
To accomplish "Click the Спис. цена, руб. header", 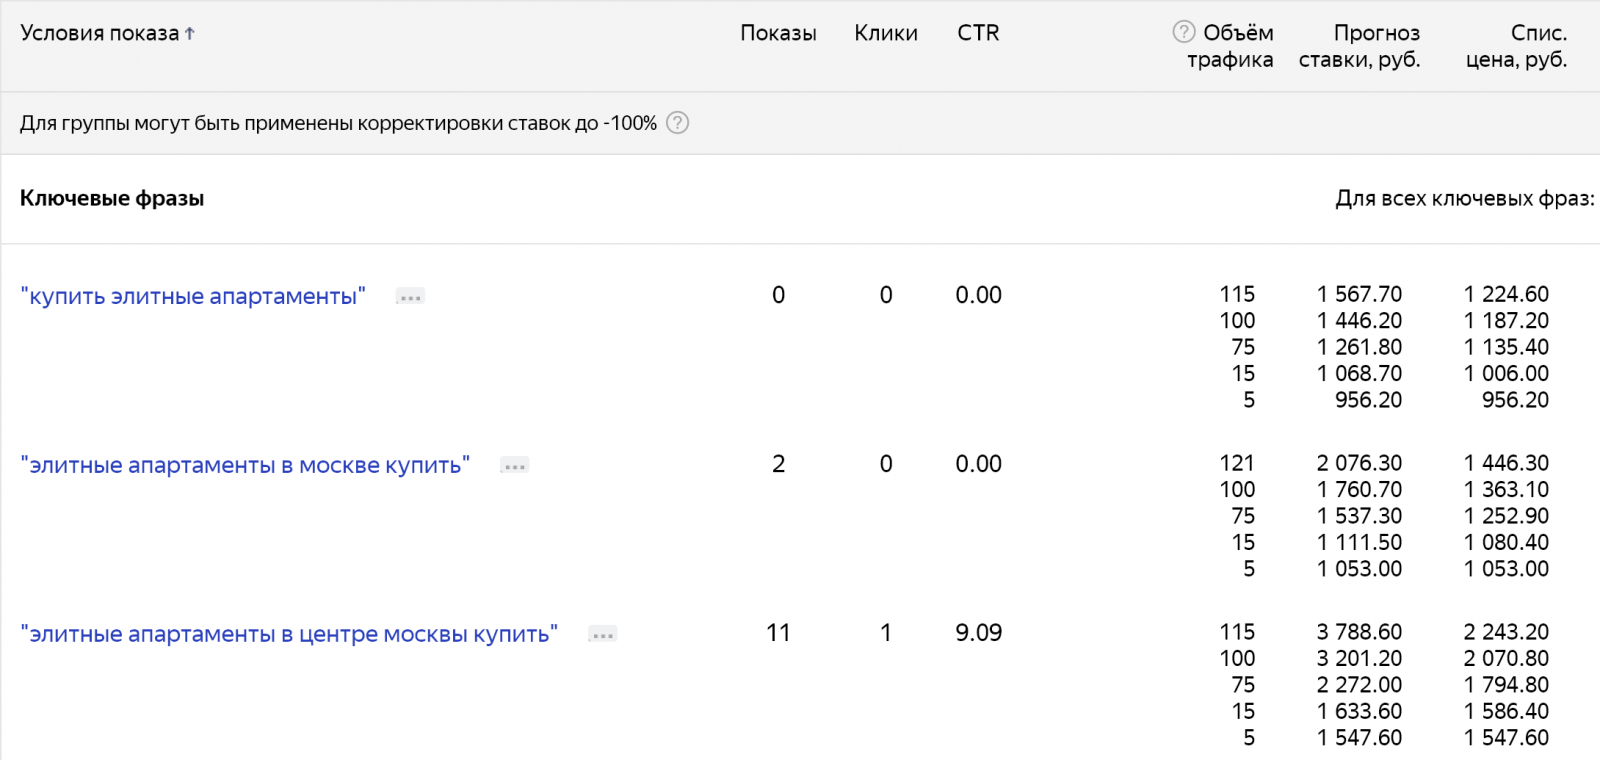I will click(1516, 46).
